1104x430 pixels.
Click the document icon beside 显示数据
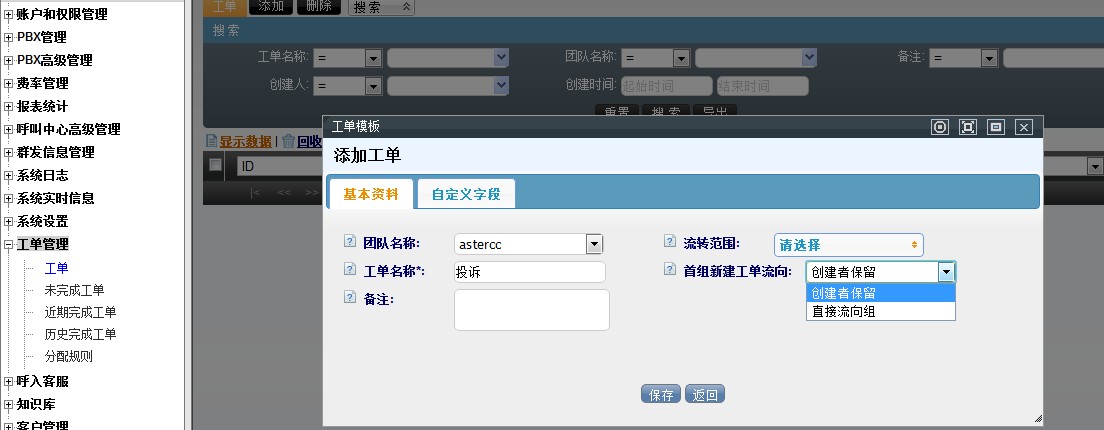tap(211, 141)
